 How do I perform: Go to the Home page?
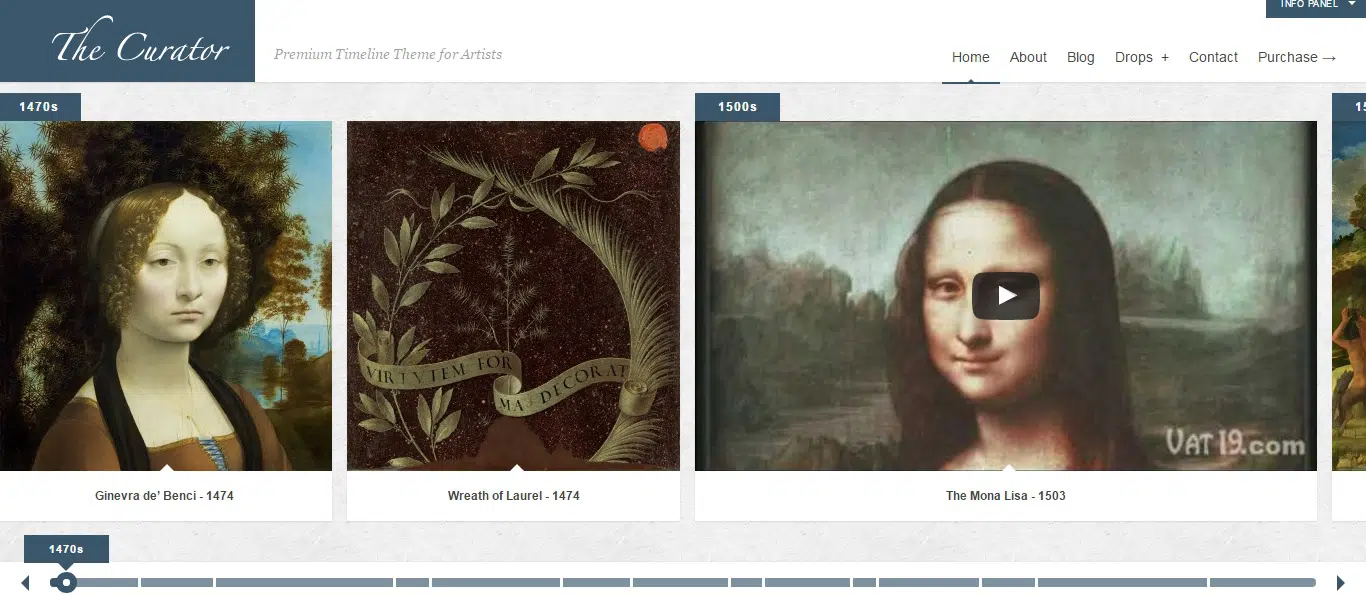[x=970, y=57]
